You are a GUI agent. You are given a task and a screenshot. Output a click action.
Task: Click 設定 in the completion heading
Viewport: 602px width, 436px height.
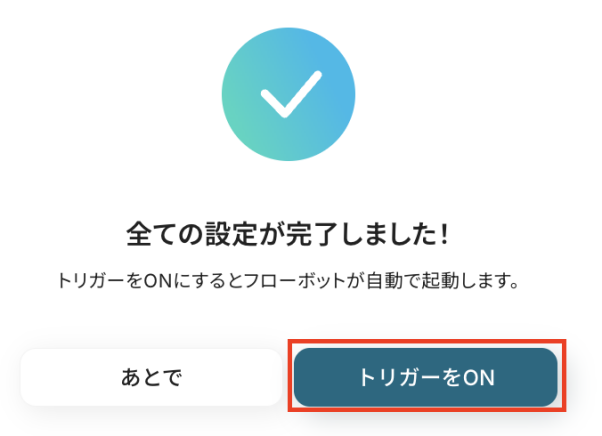point(231,233)
